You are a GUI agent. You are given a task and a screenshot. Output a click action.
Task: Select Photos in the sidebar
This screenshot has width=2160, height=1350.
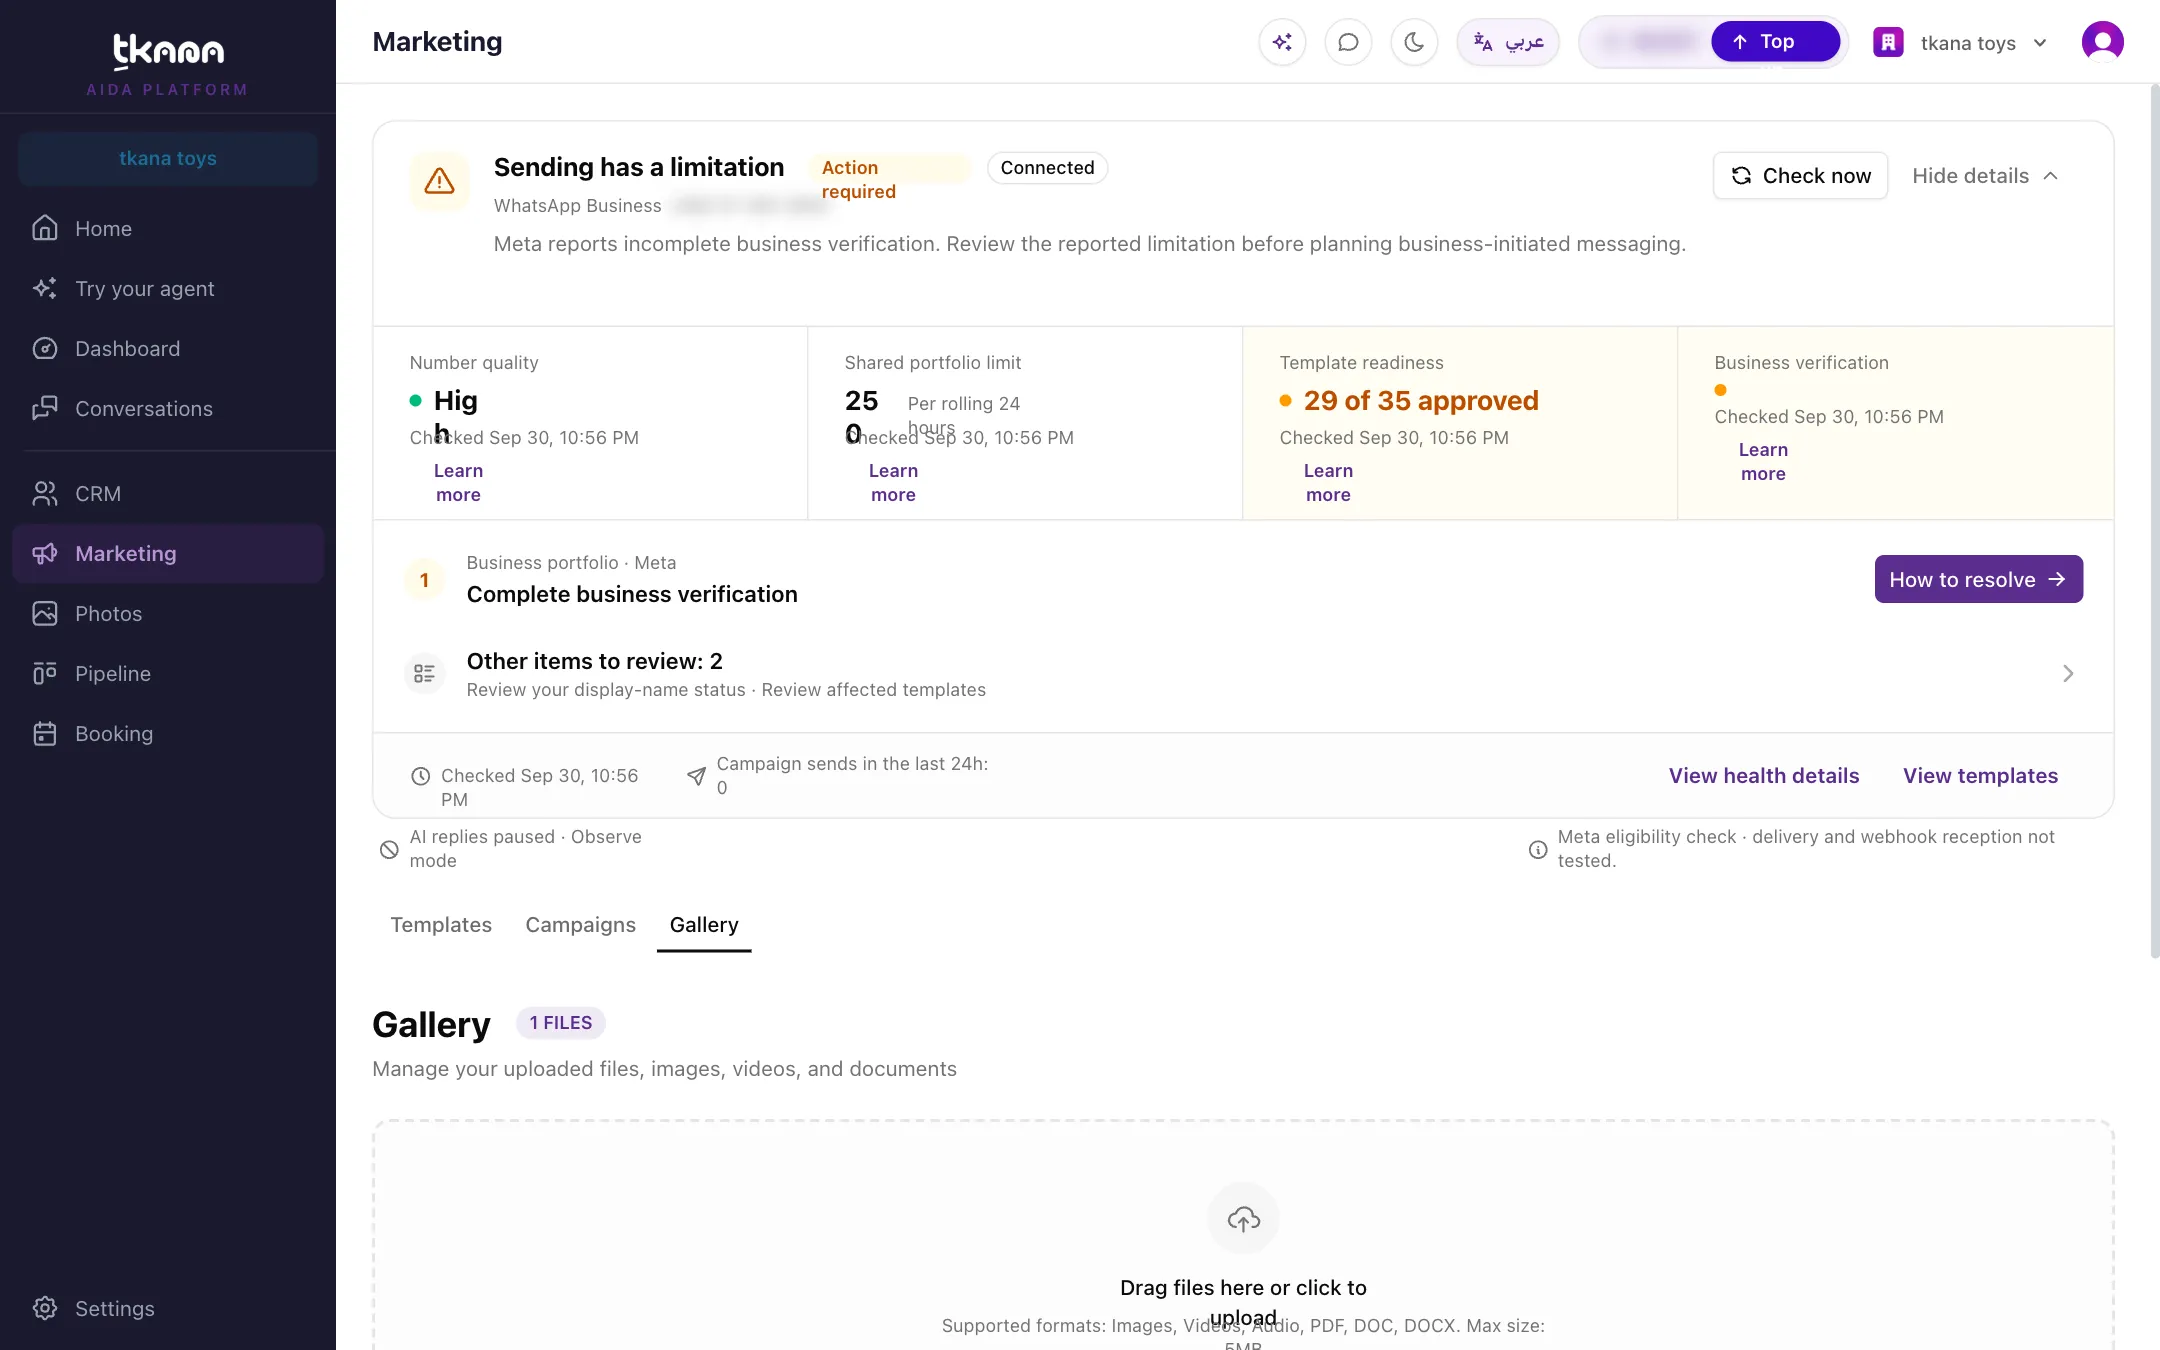pos(168,613)
